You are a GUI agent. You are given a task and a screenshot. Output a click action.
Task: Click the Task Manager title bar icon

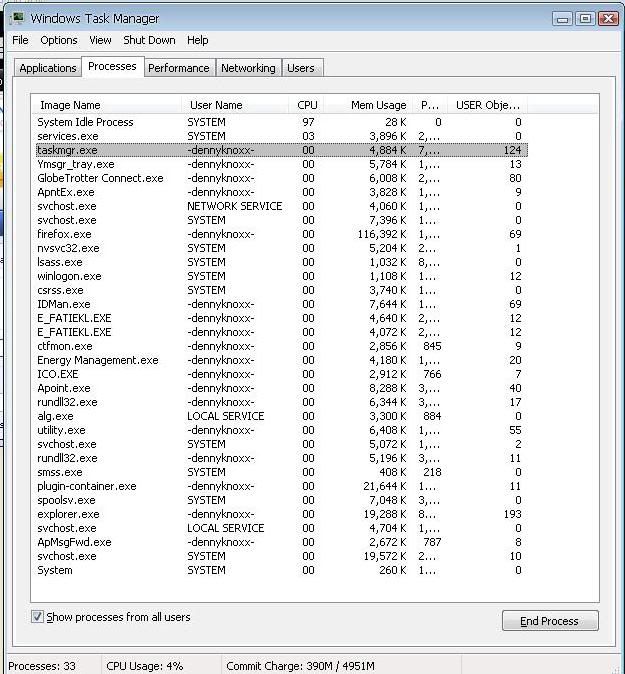coord(18,18)
